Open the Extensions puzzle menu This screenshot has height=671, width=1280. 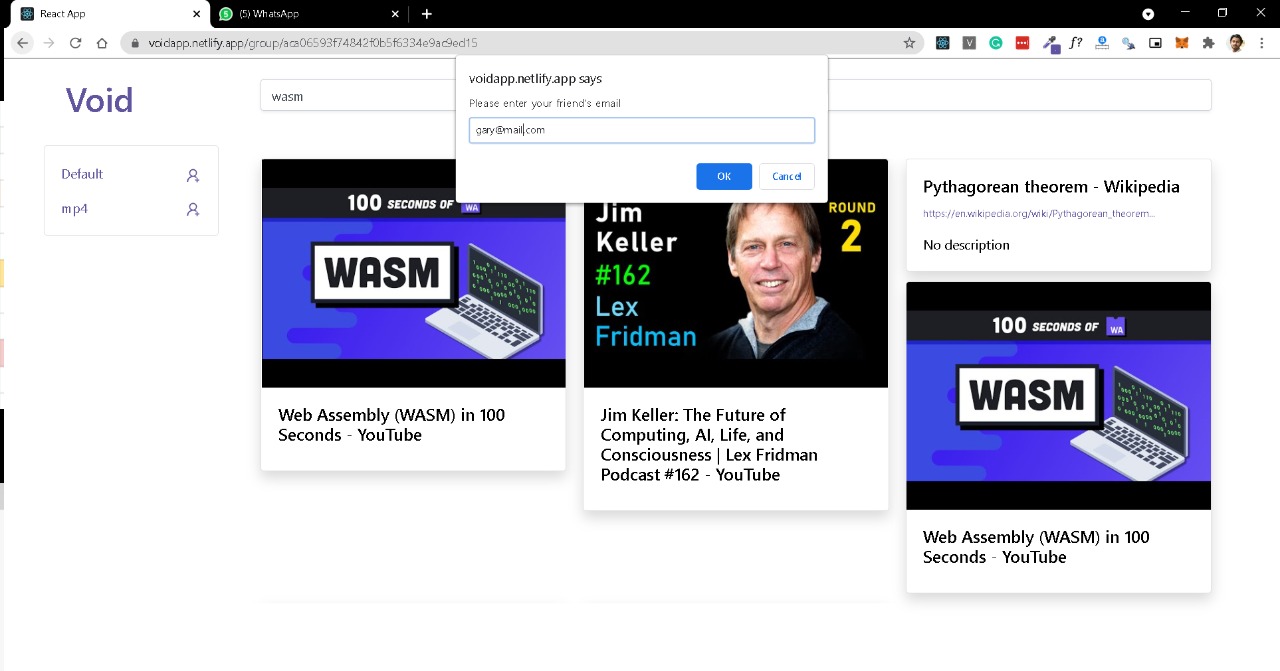1209,43
